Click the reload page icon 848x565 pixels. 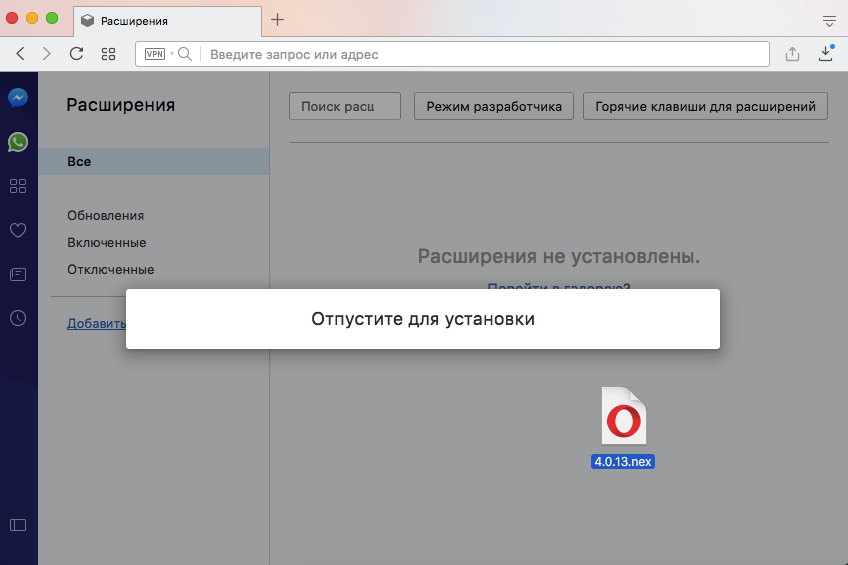[77, 54]
